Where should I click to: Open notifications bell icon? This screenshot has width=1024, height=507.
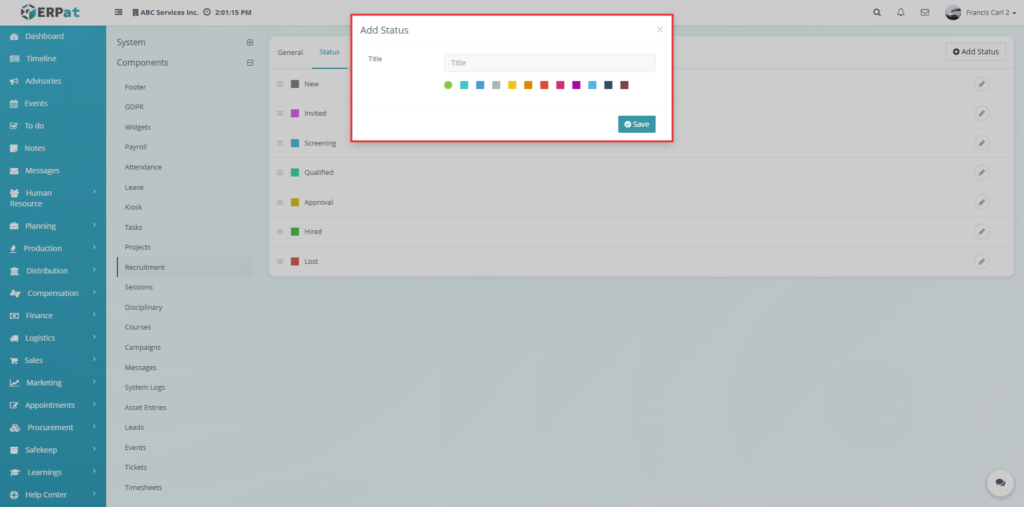click(901, 12)
